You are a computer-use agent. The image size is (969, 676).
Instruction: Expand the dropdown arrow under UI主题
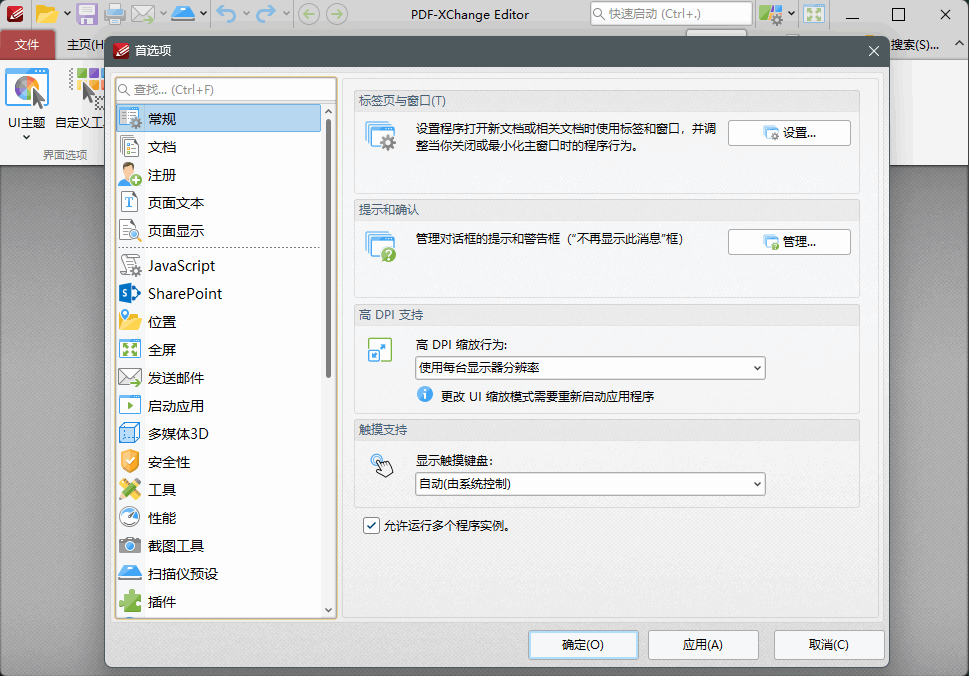(27, 137)
